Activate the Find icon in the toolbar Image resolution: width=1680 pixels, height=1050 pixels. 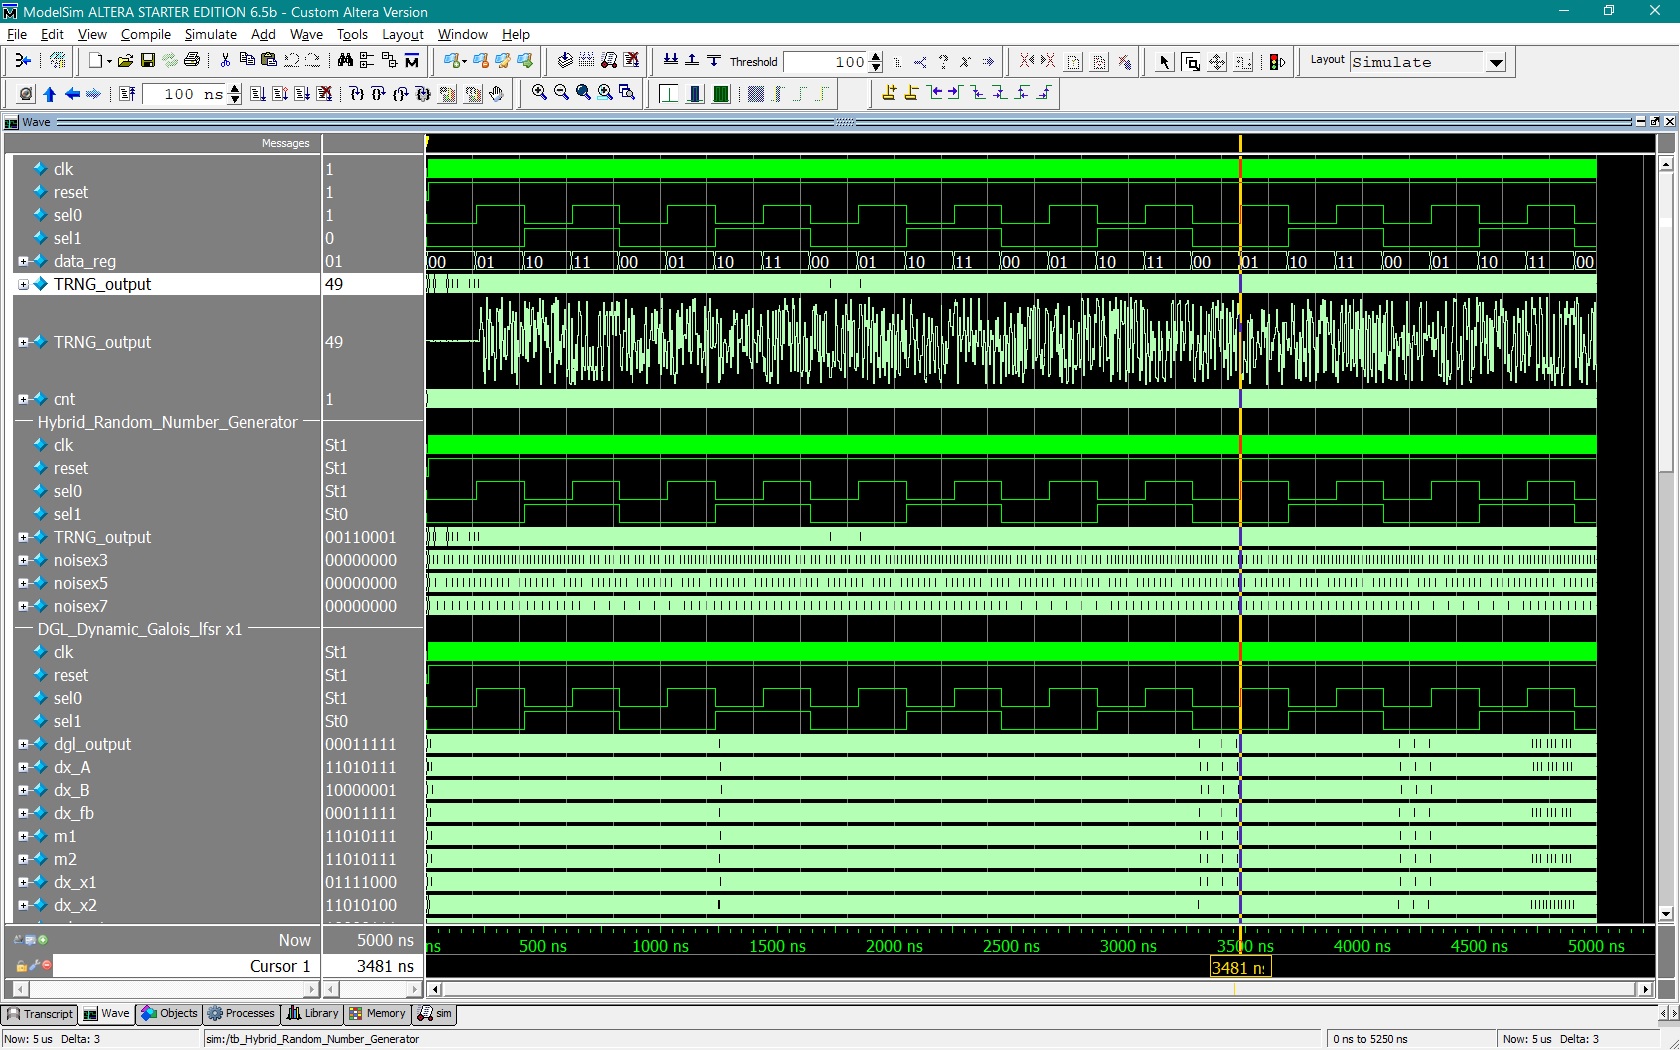click(x=346, y=61)
